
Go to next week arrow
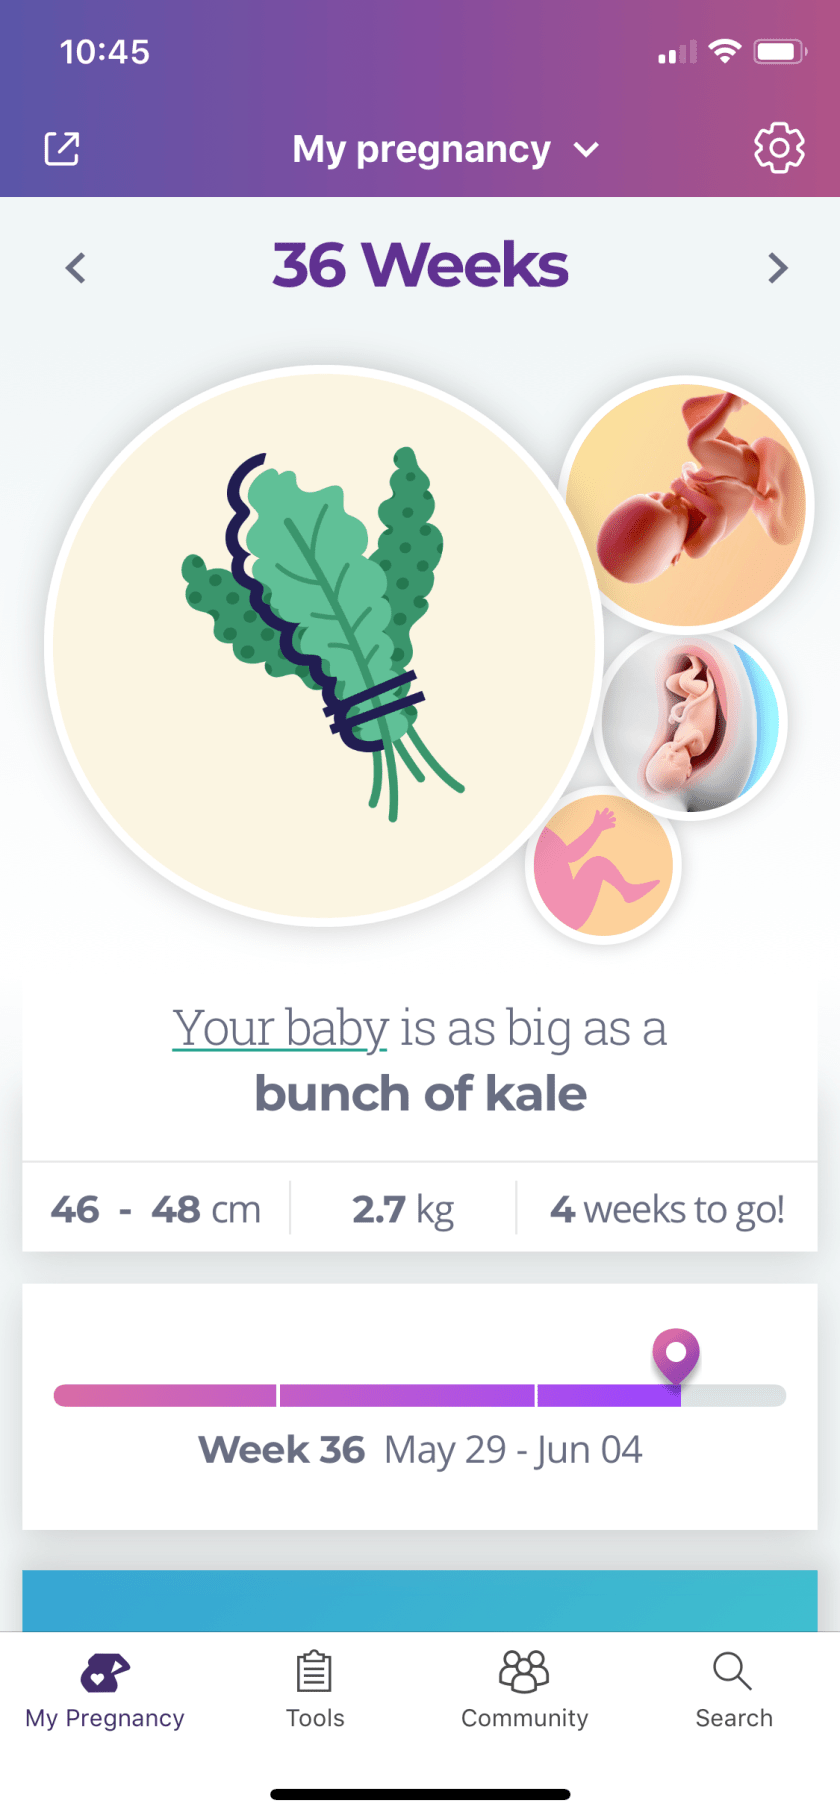coord(777,268)
